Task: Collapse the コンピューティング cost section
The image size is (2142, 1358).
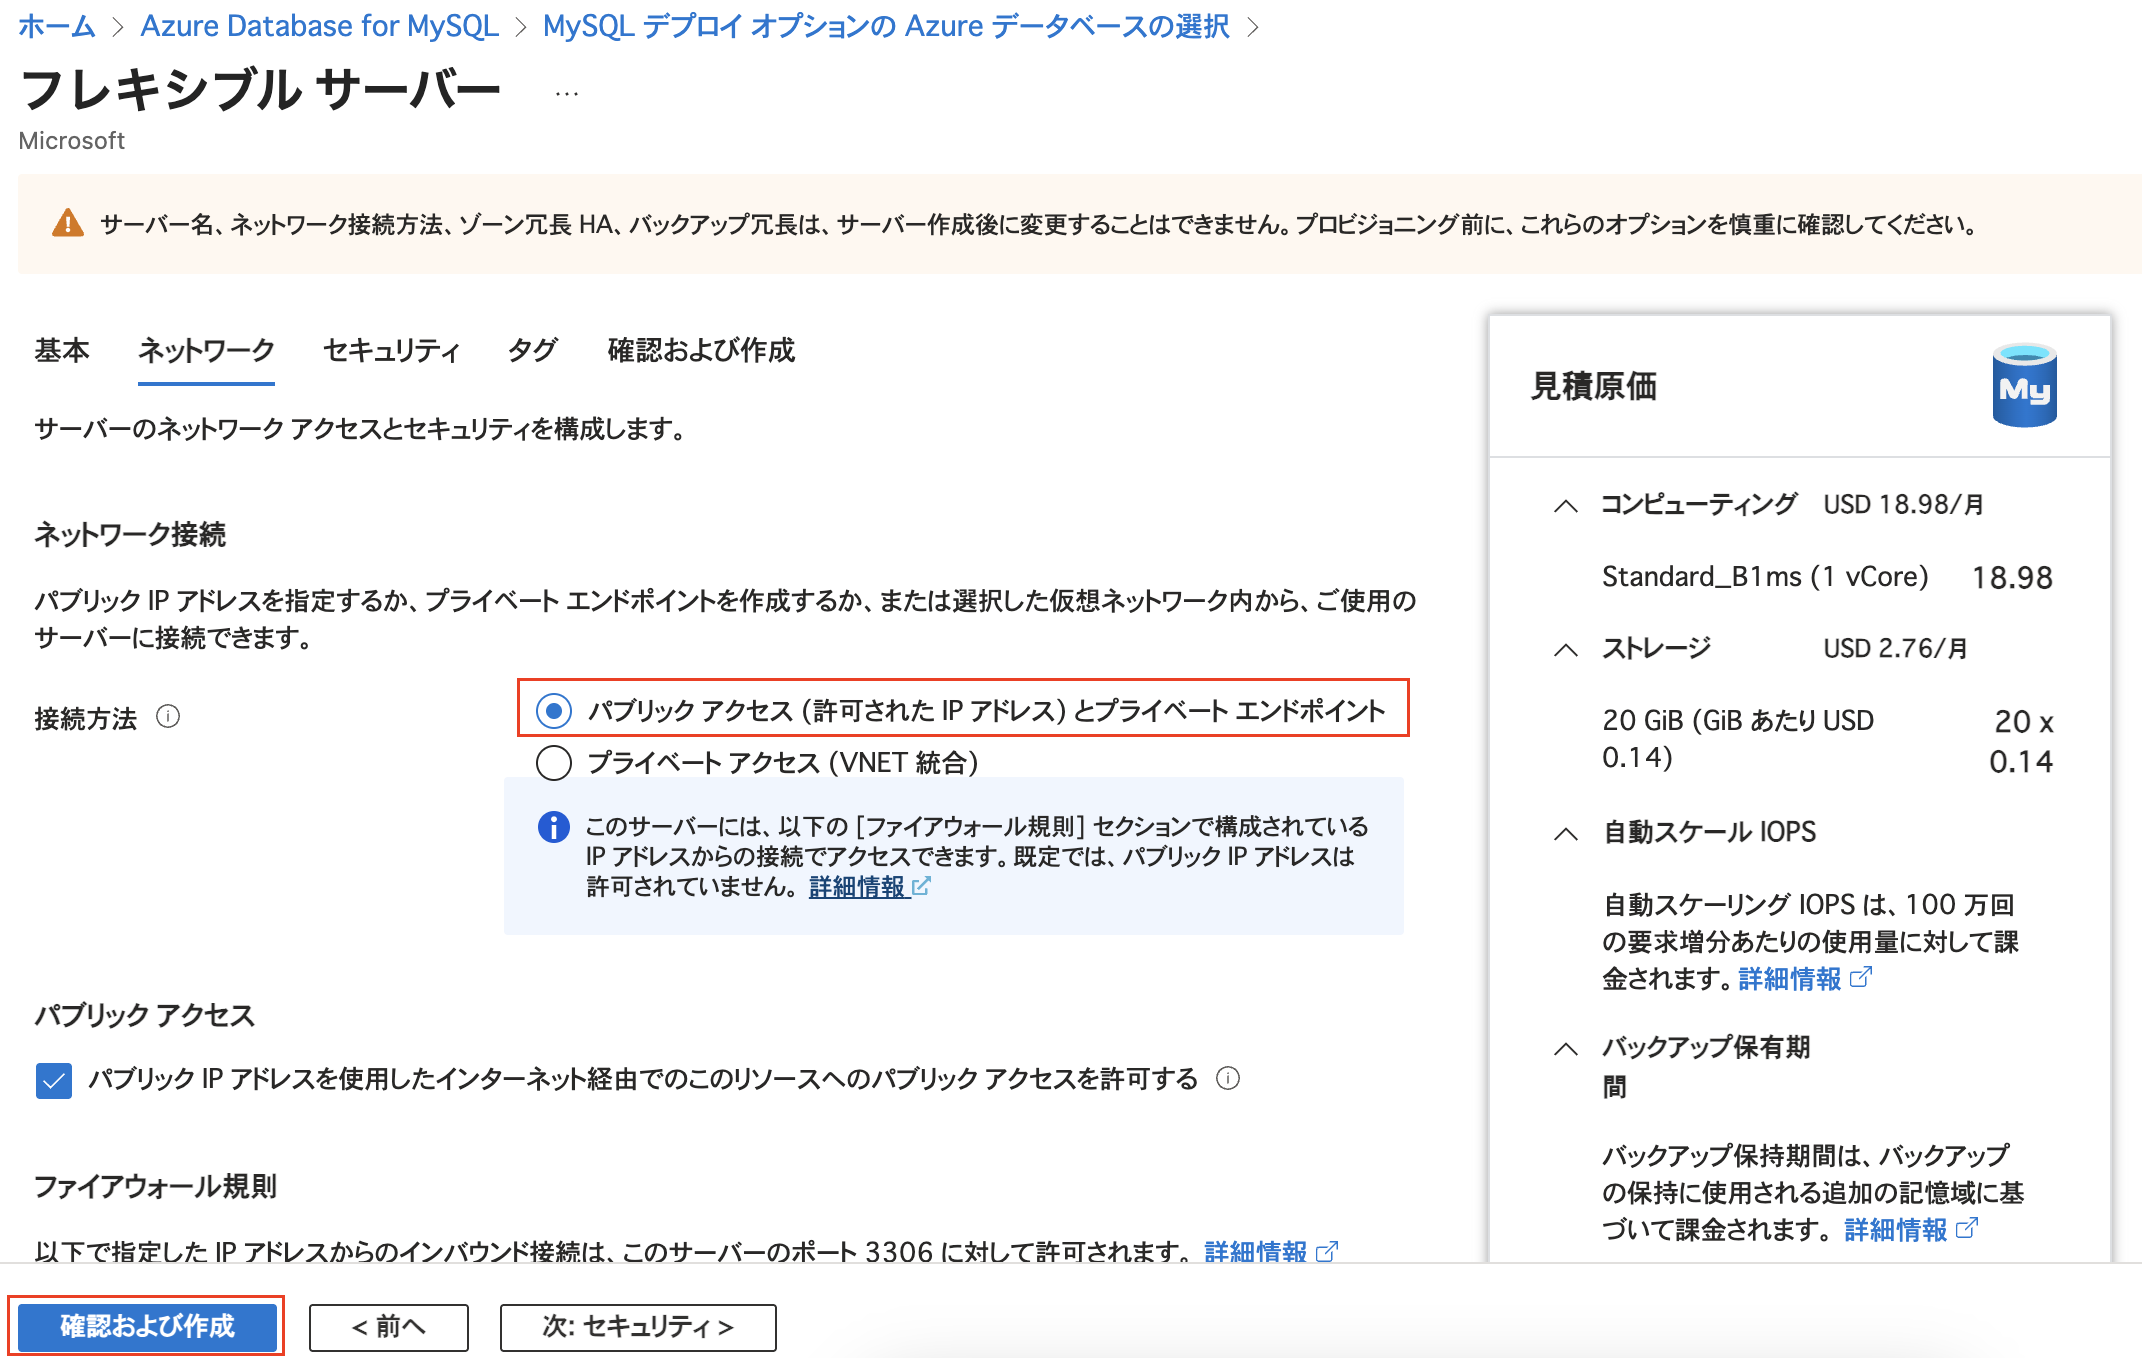Action: pos(1566,506)
